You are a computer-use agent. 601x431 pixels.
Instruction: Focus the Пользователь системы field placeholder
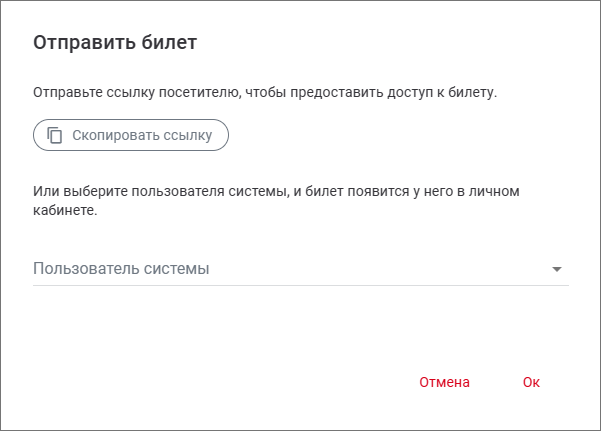tap(121, 269)
